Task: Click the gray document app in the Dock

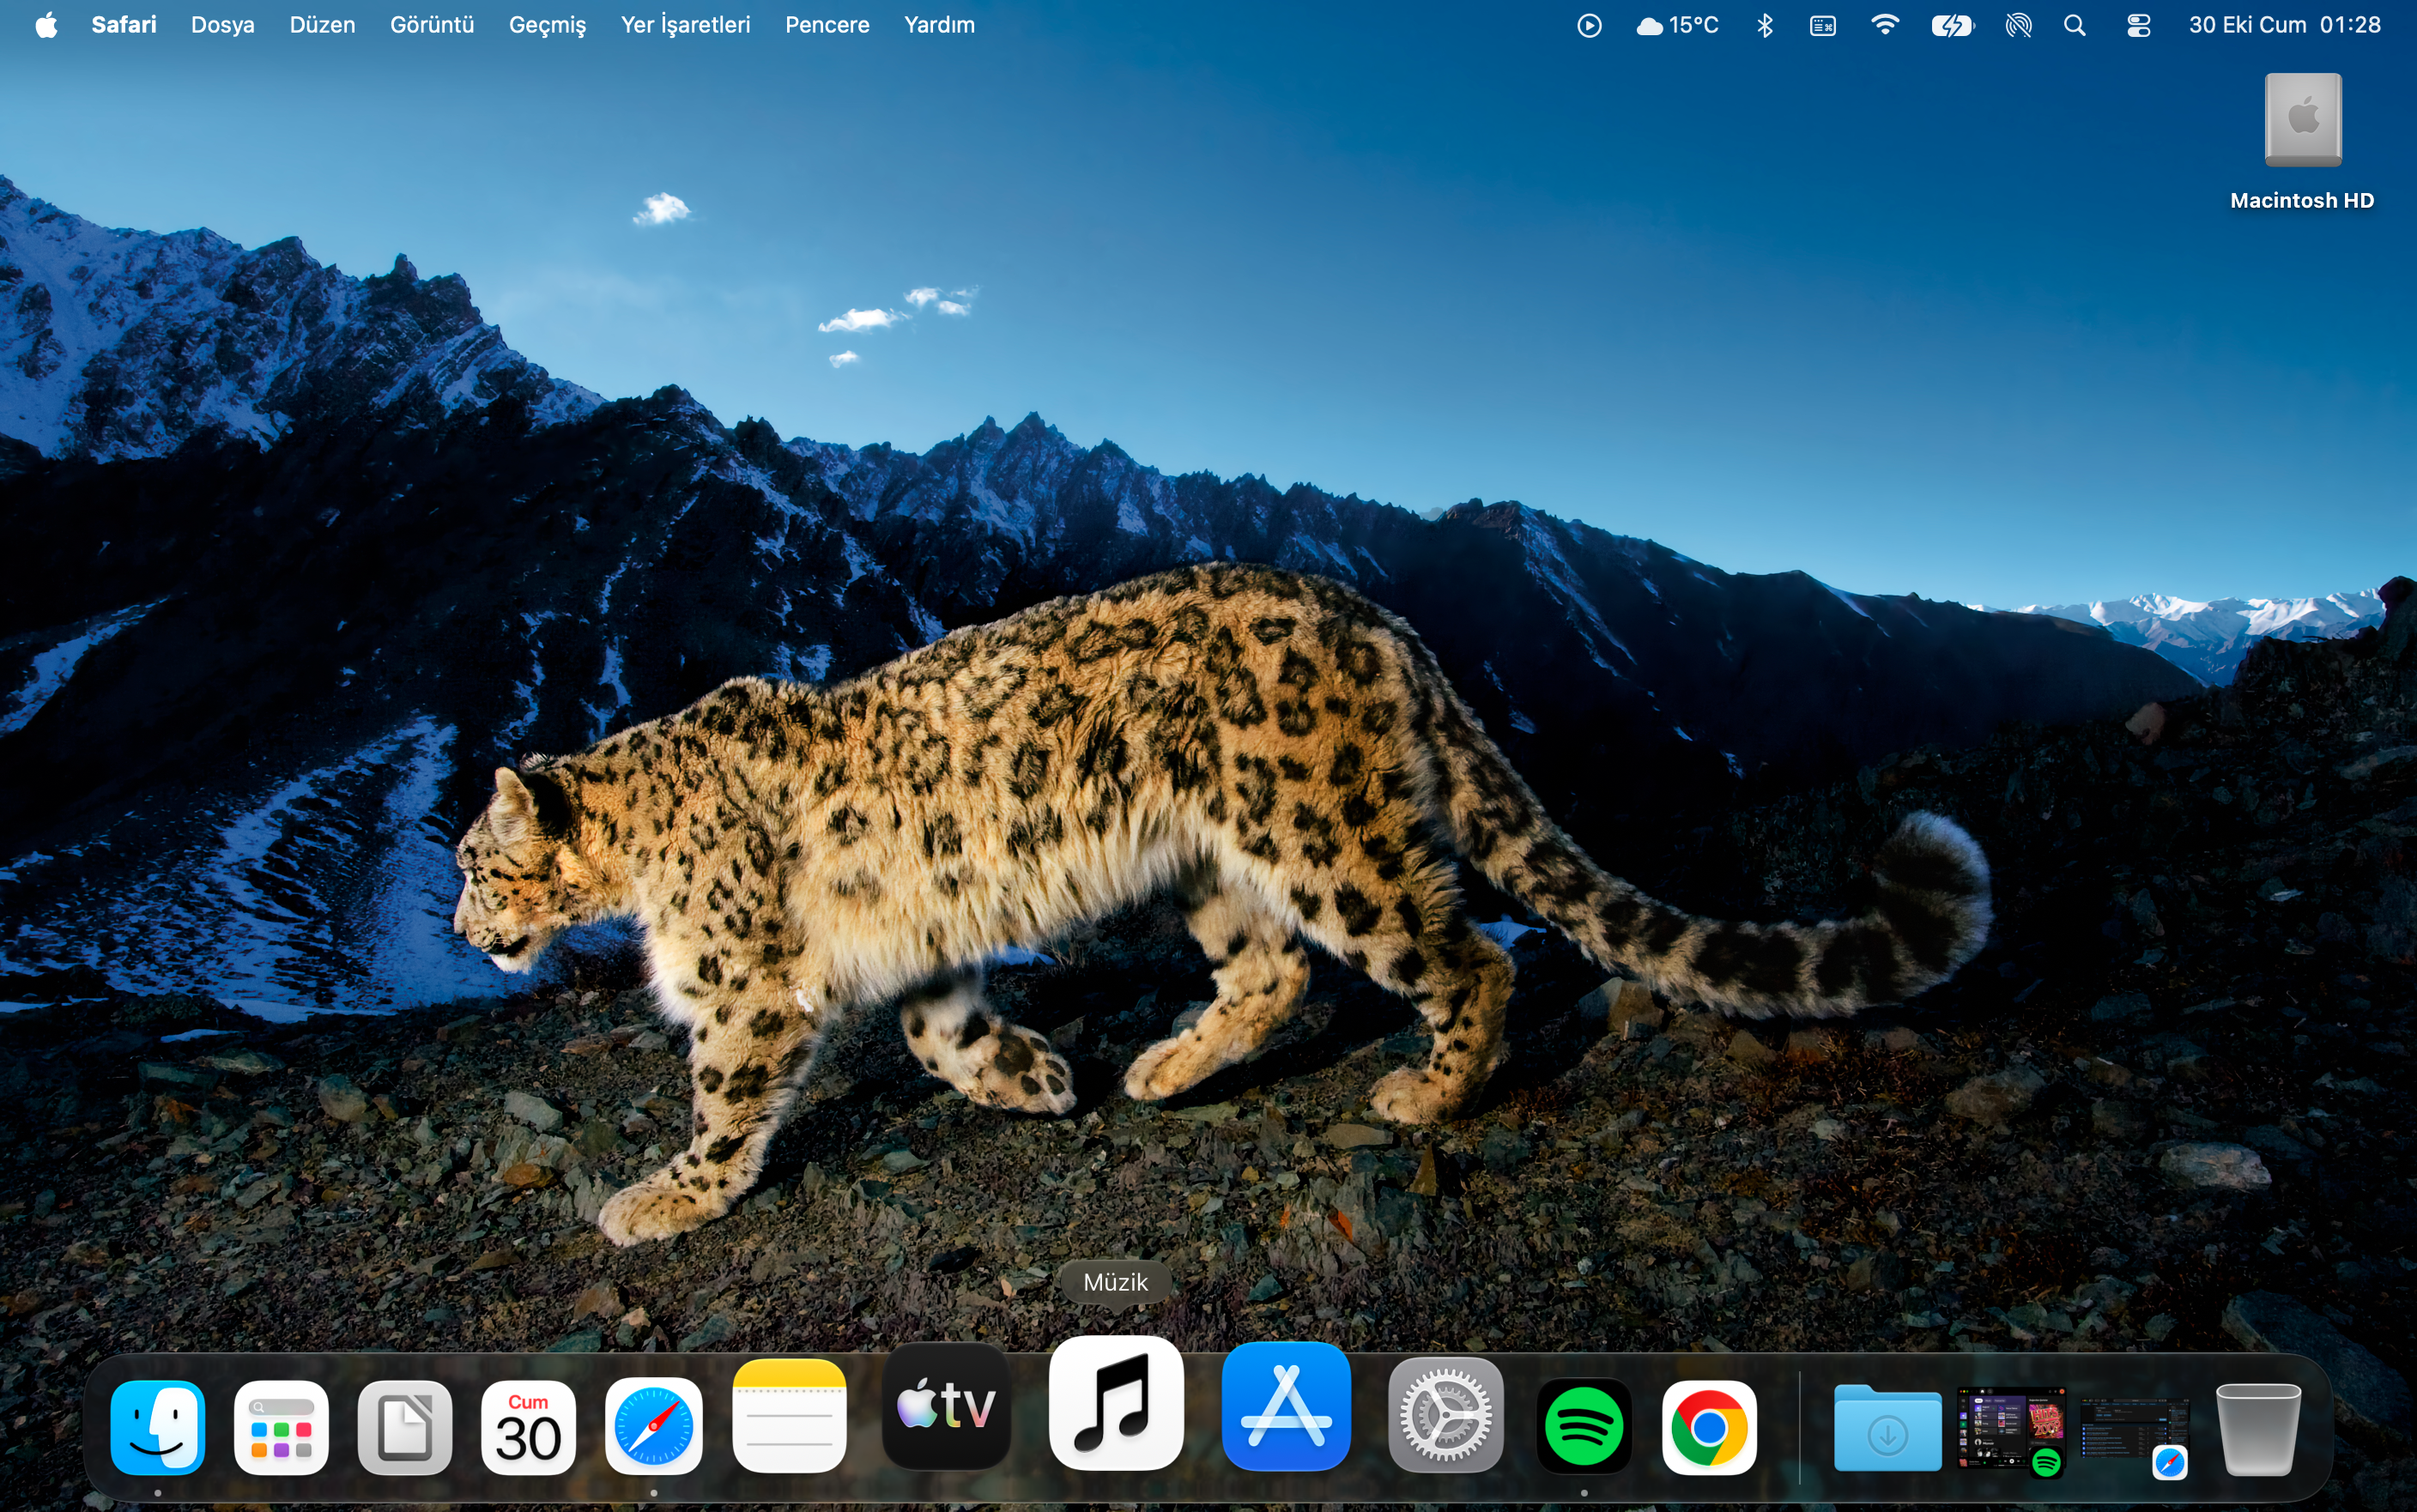Action: click(x=405, y=1427)
